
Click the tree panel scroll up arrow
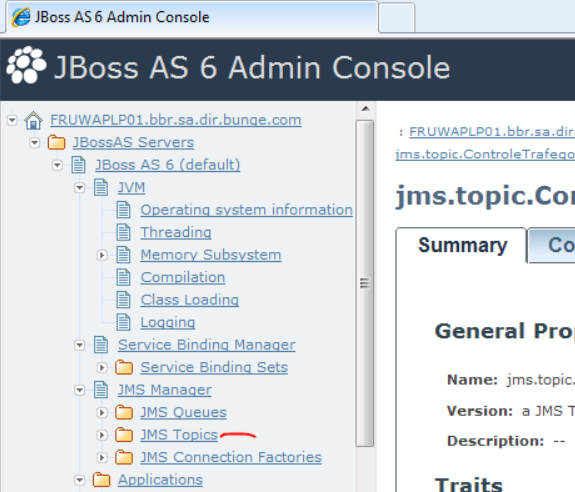click(x=365, y=109)
